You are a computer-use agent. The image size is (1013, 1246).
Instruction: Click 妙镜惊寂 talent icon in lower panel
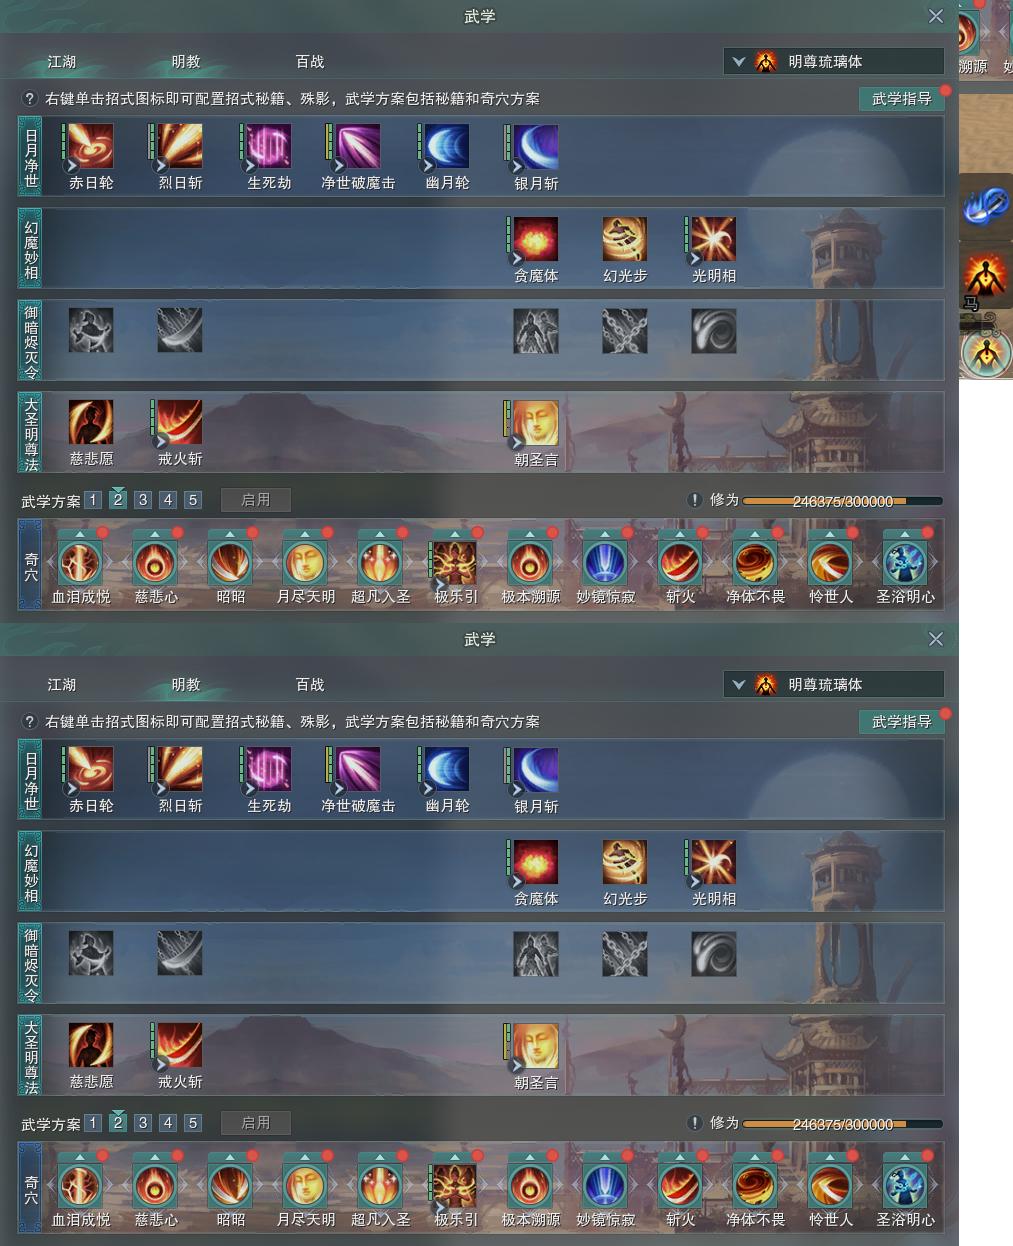tap(605, 1187)
